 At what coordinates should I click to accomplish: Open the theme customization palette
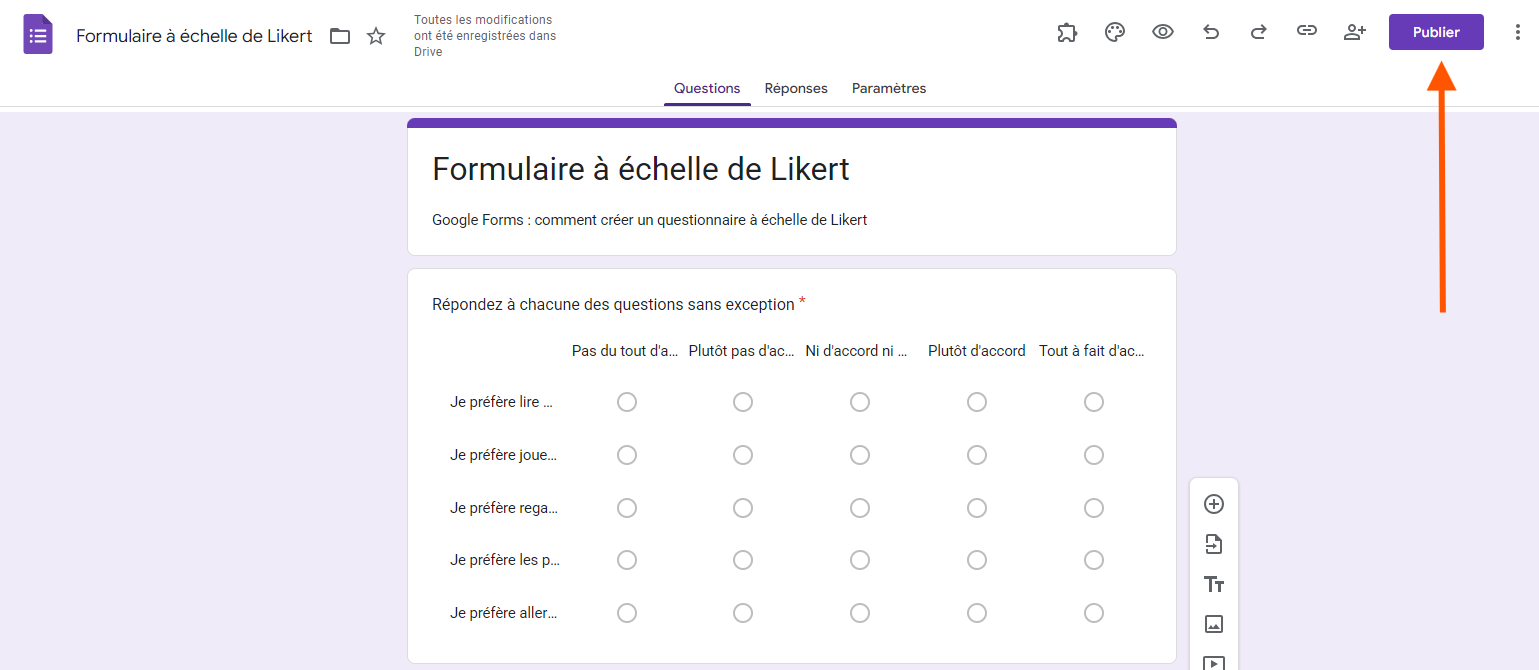[1115, 32]
